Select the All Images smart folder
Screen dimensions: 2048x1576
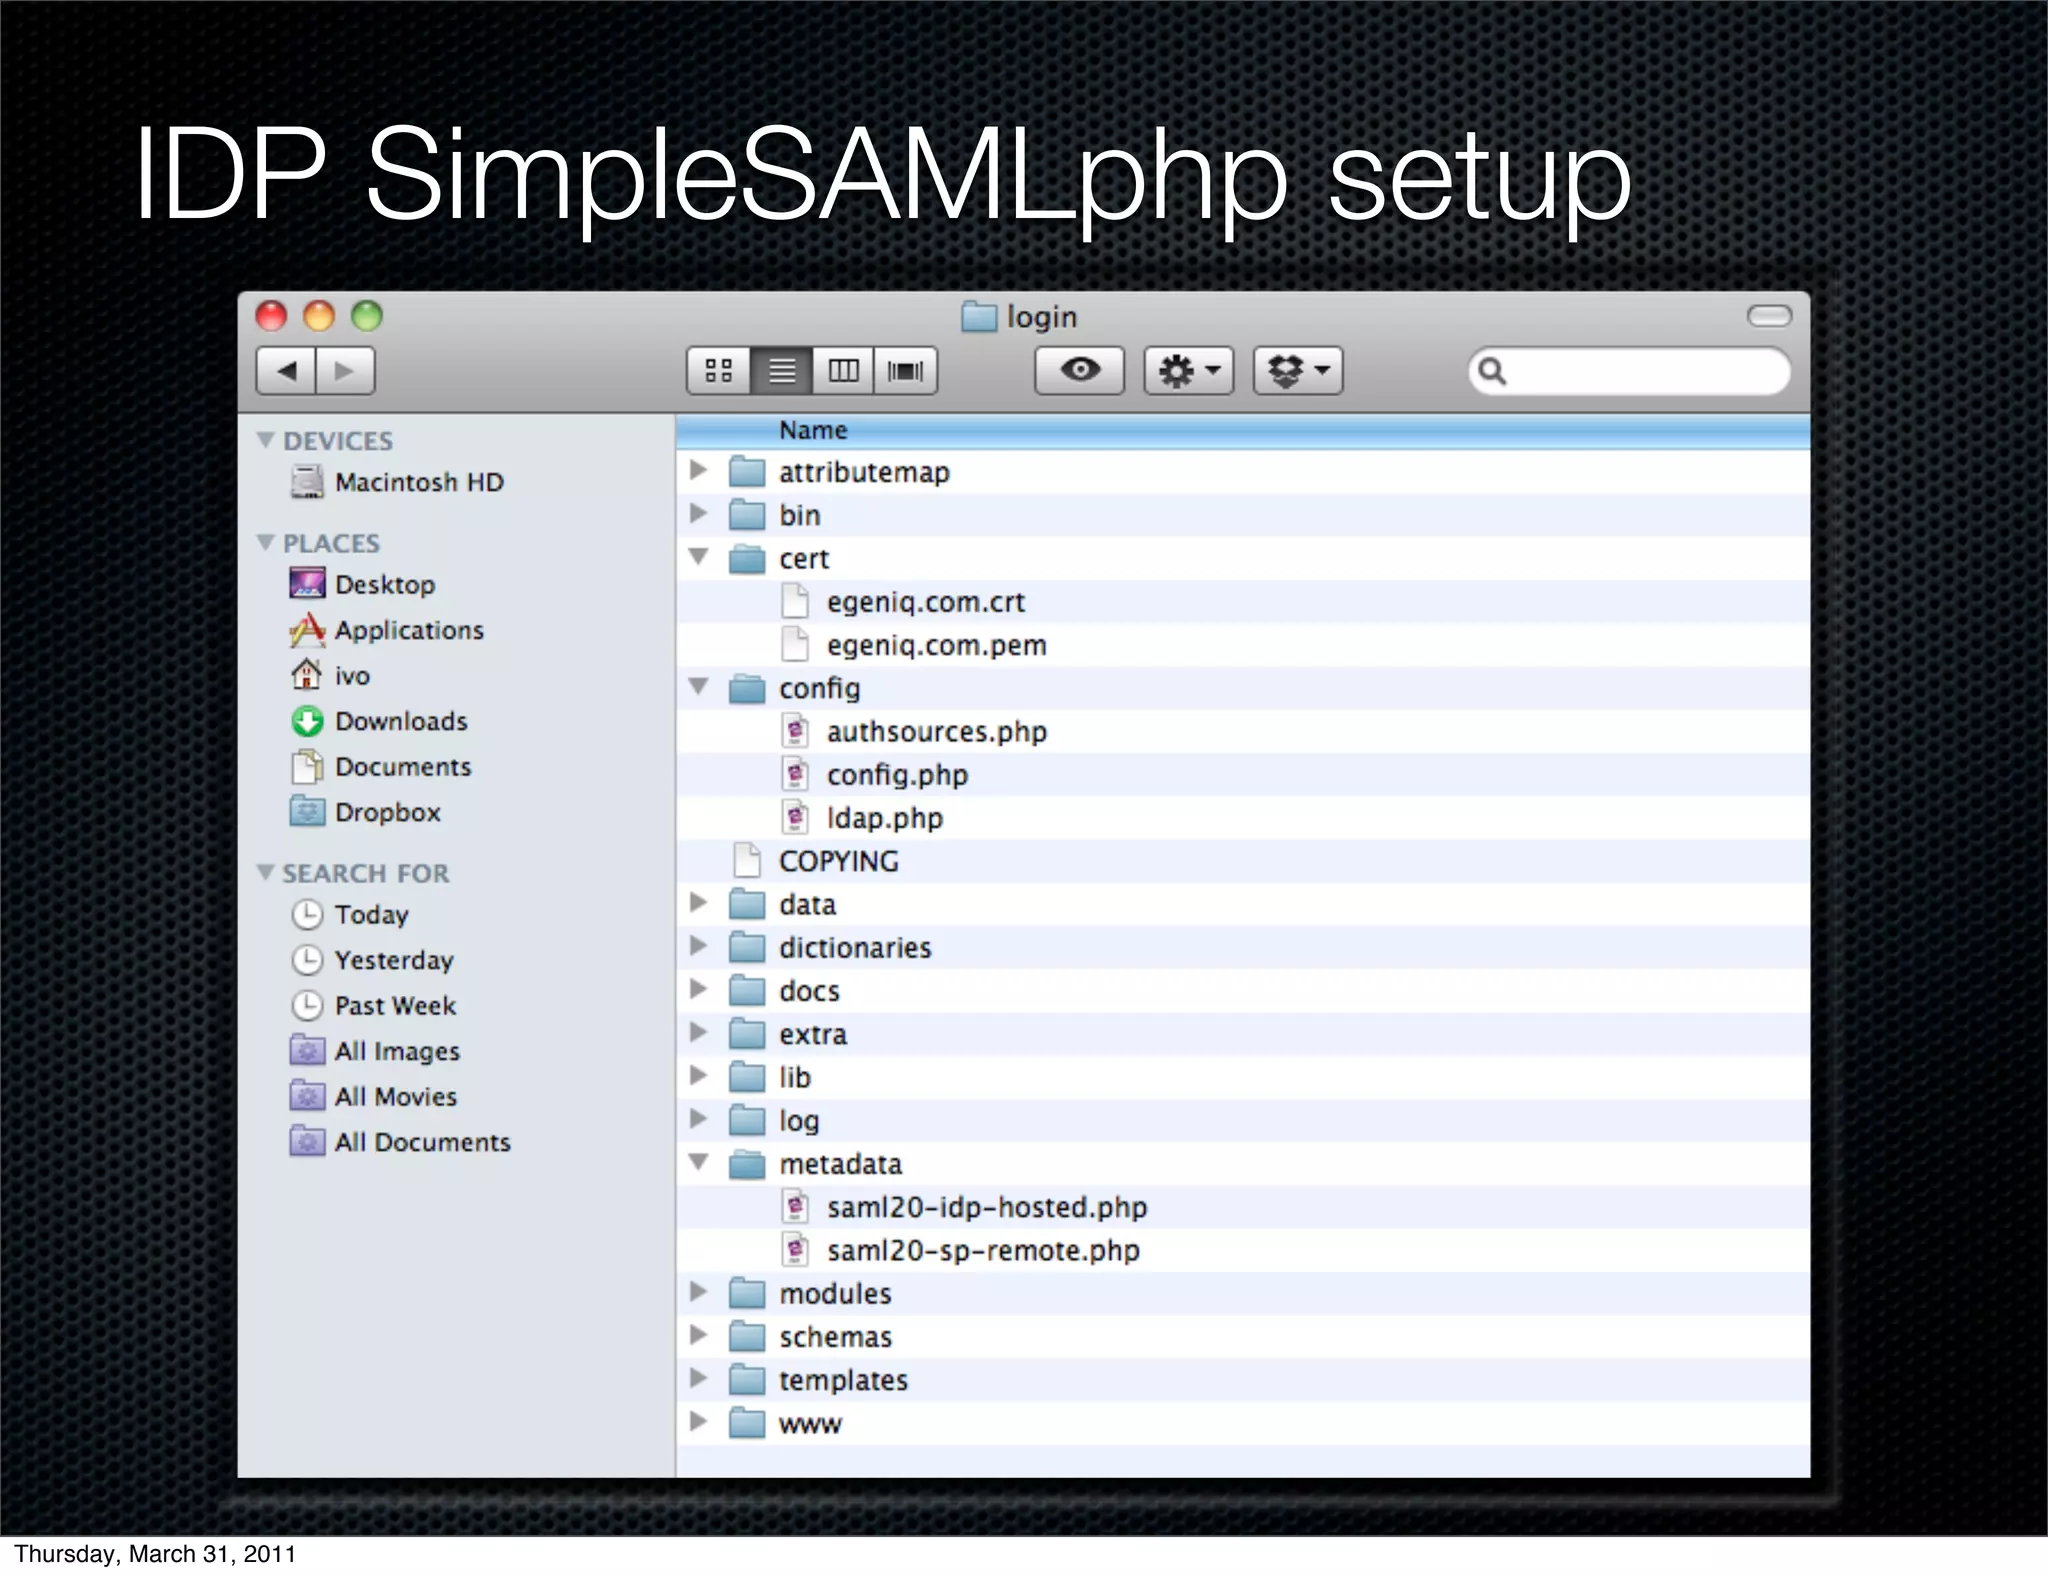(375, 1051)
